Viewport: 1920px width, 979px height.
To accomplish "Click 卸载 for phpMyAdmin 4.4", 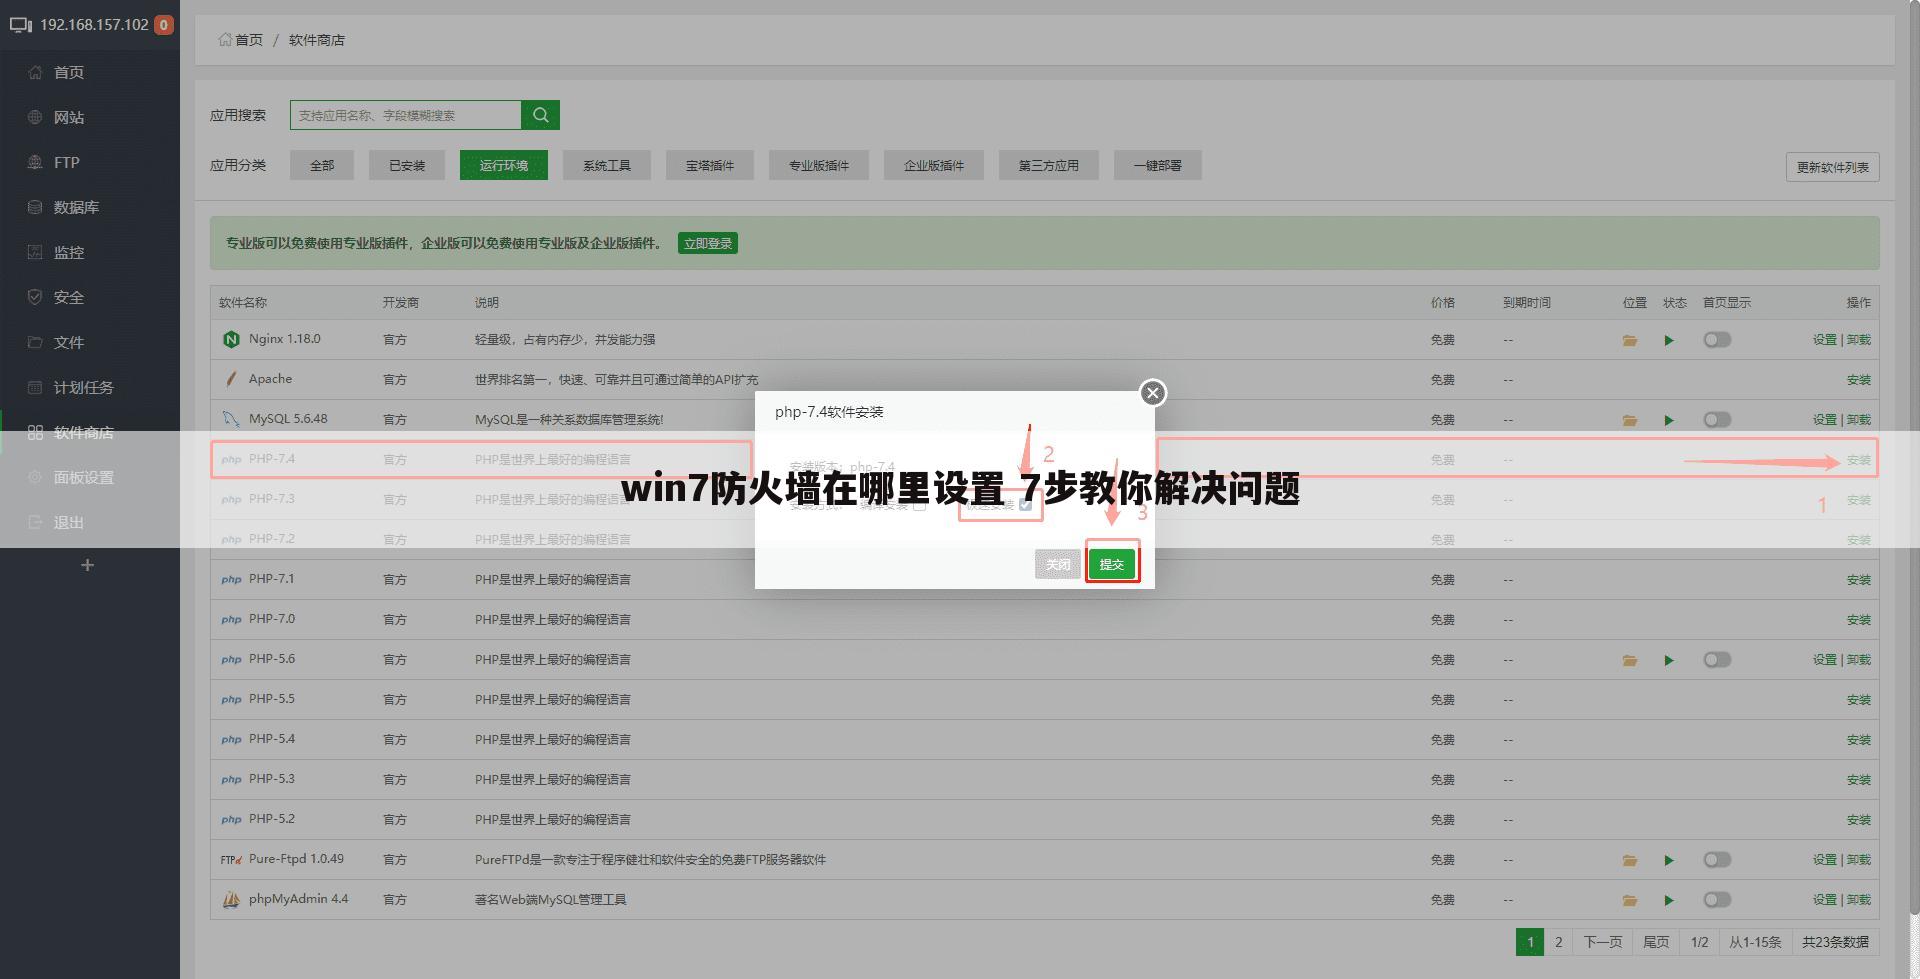I will tap(1859, 900).
